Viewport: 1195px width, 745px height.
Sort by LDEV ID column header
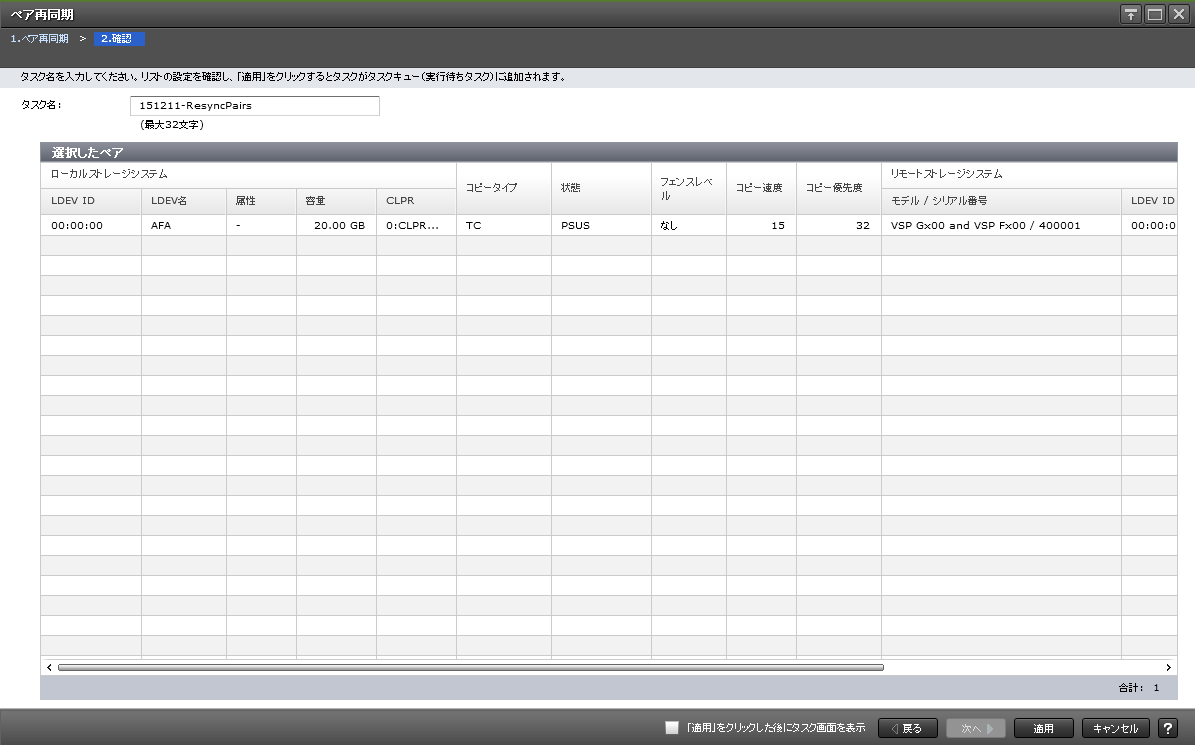point(90,201)
